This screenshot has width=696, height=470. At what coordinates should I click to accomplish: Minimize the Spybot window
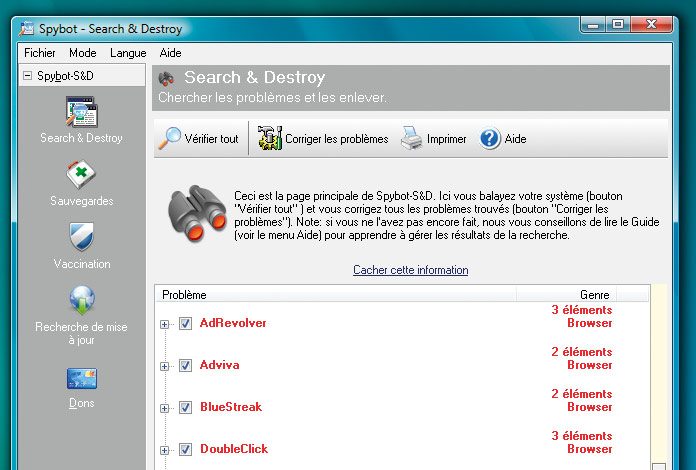coord(593,25)
